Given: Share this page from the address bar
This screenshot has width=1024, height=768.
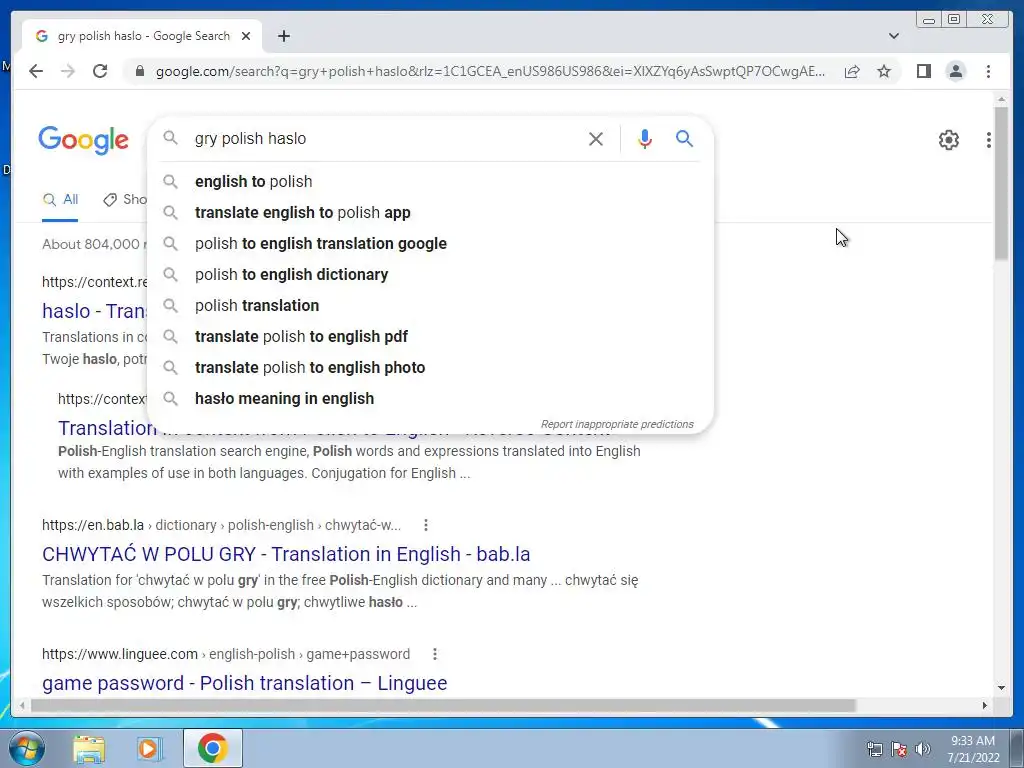Looking at the screenshot, I should (852, 71).
